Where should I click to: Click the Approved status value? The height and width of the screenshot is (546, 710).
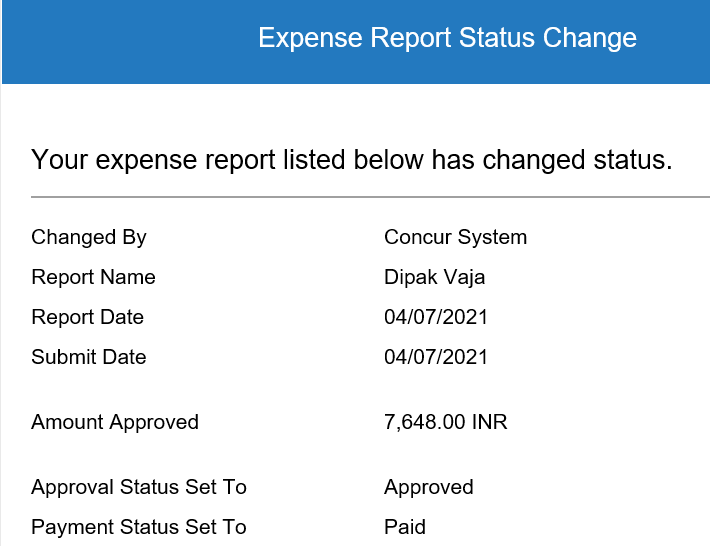pos(429,488)
